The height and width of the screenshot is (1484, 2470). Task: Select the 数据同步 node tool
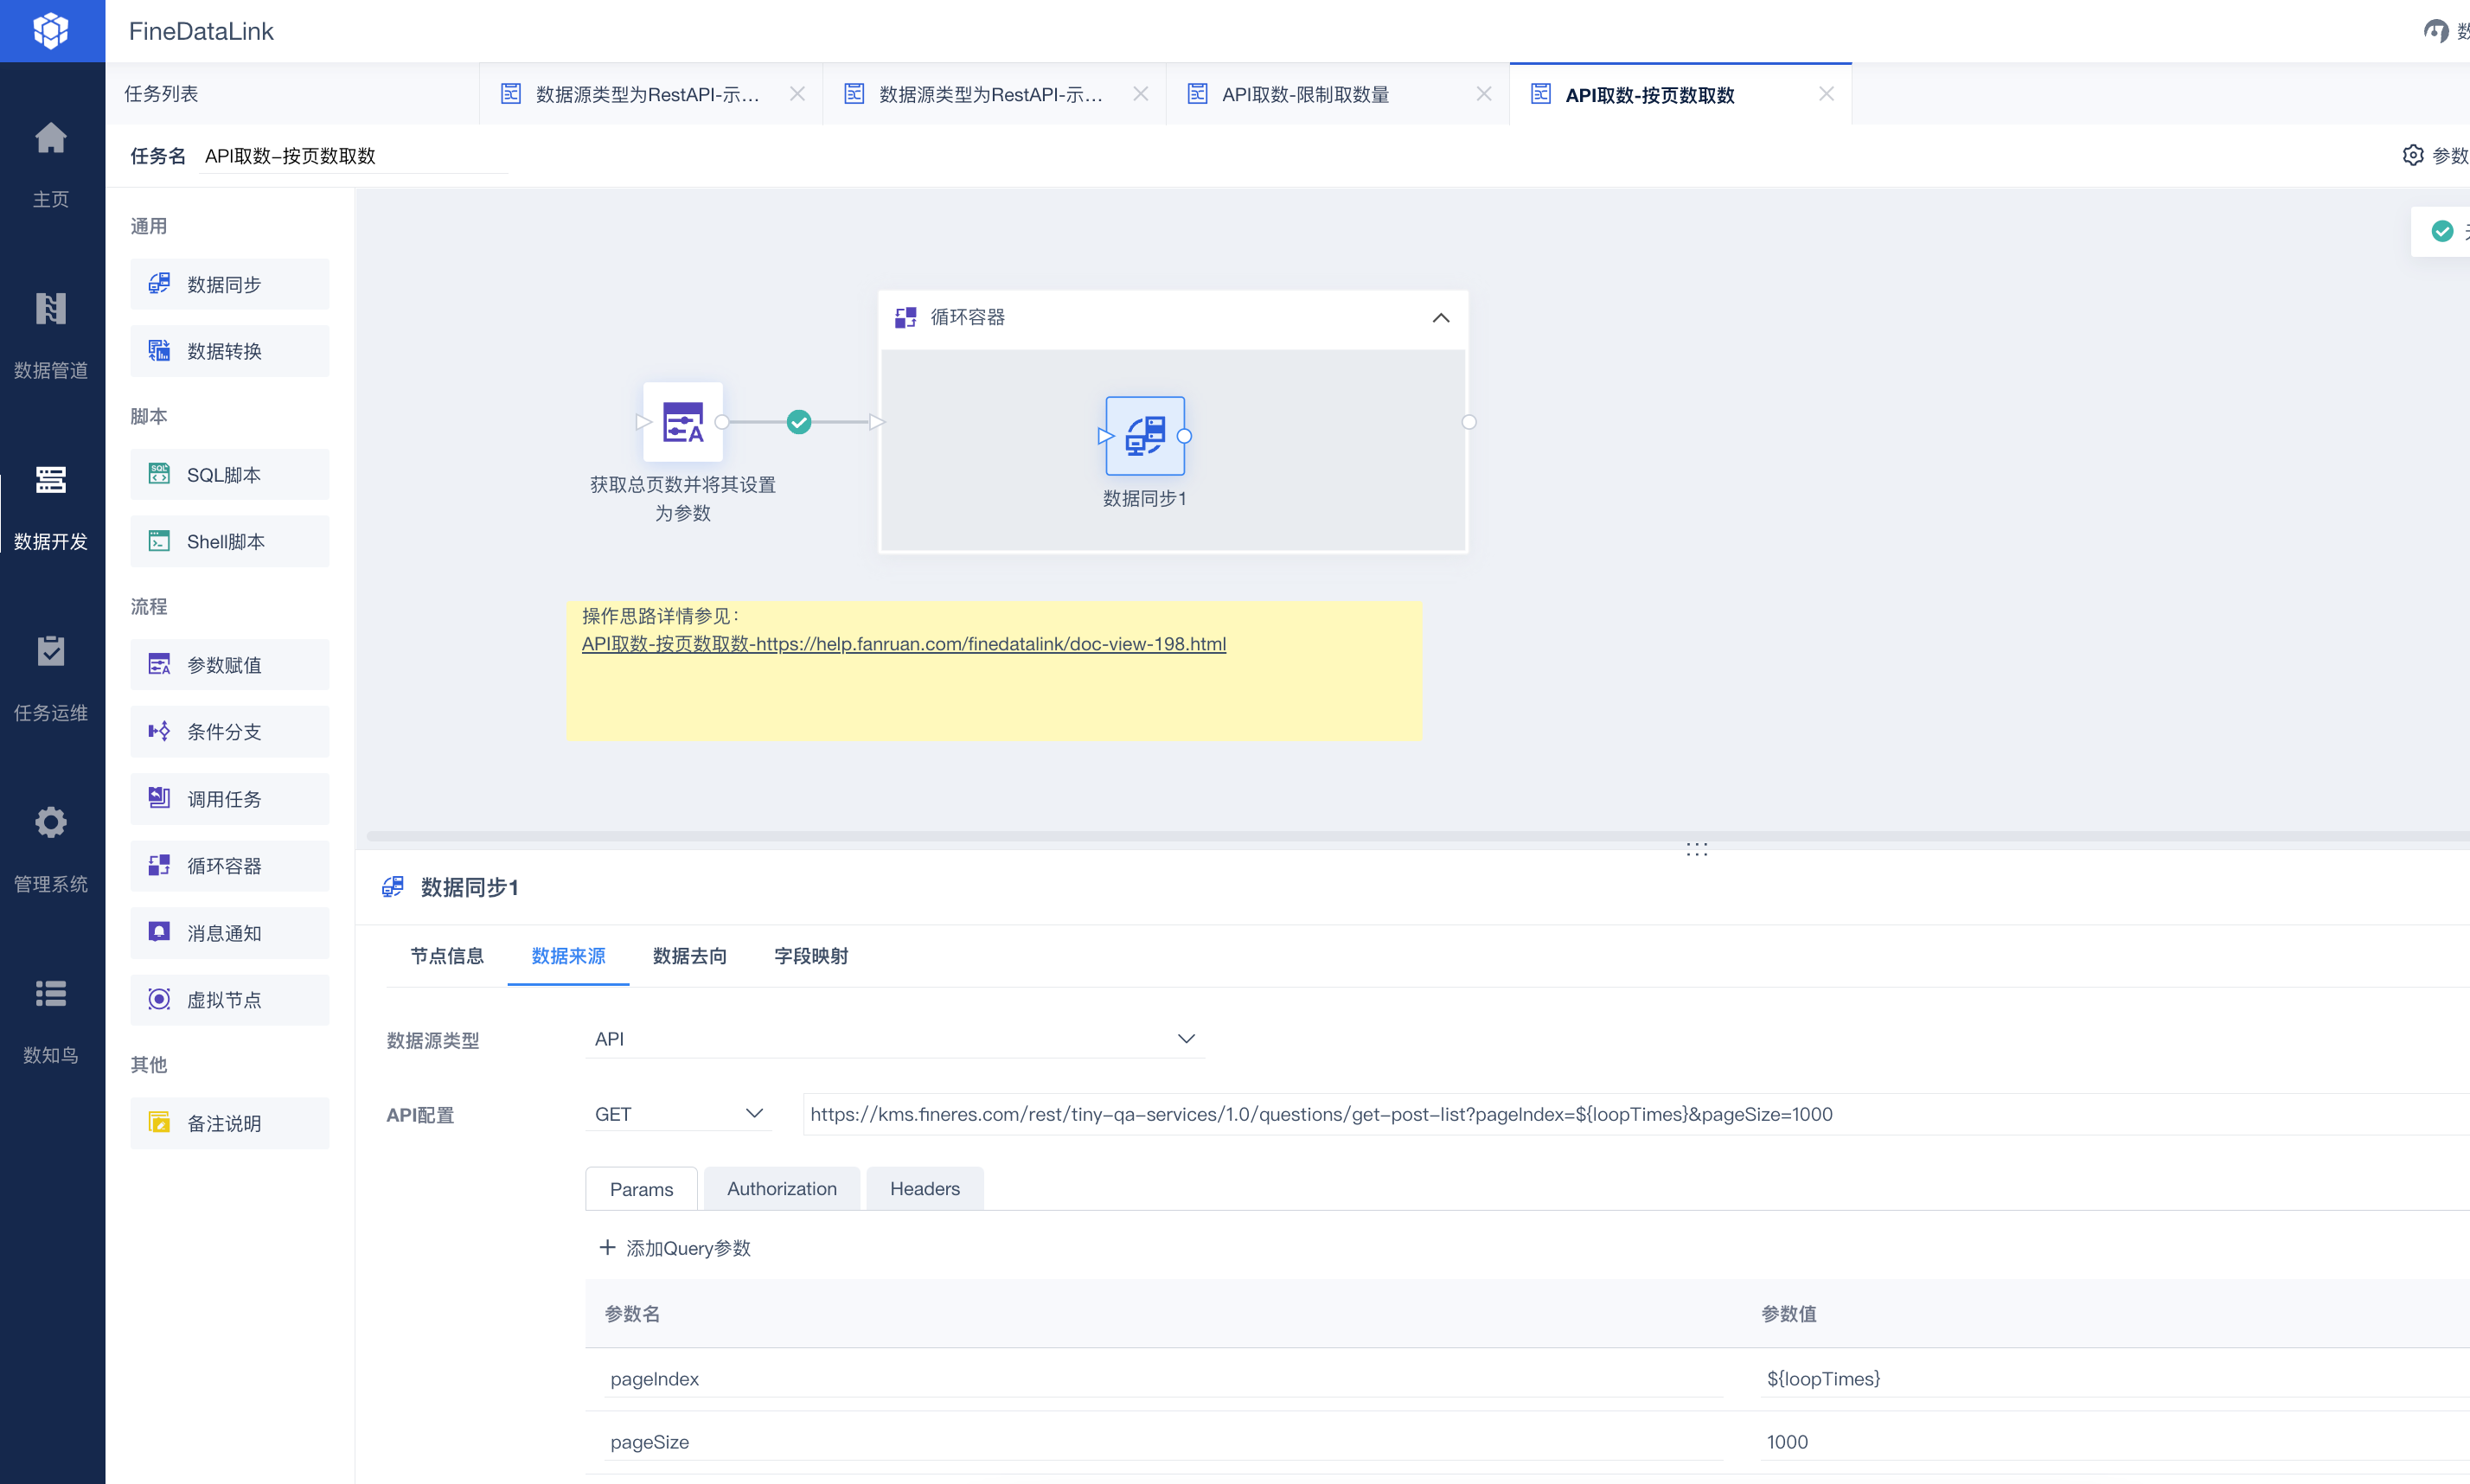tap(229, 284)
